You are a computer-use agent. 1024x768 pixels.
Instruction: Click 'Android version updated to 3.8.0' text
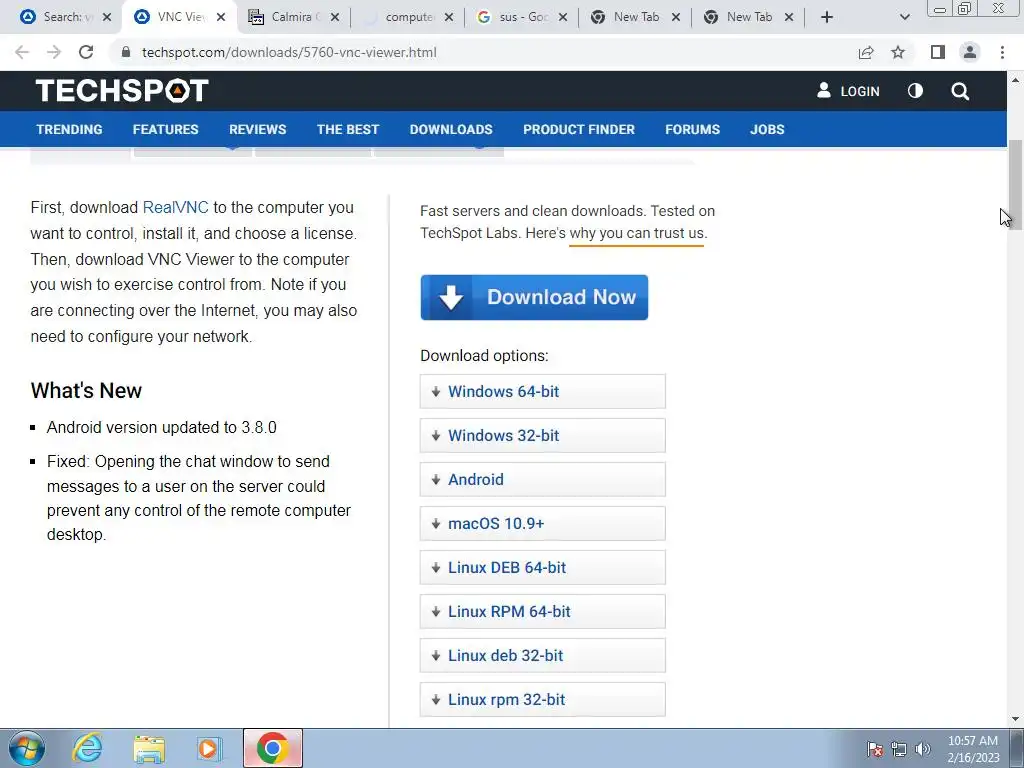[x=162, y=428]
